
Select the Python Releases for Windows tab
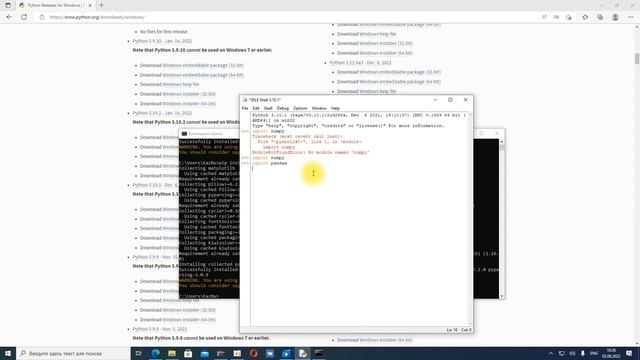coord(55,5)
